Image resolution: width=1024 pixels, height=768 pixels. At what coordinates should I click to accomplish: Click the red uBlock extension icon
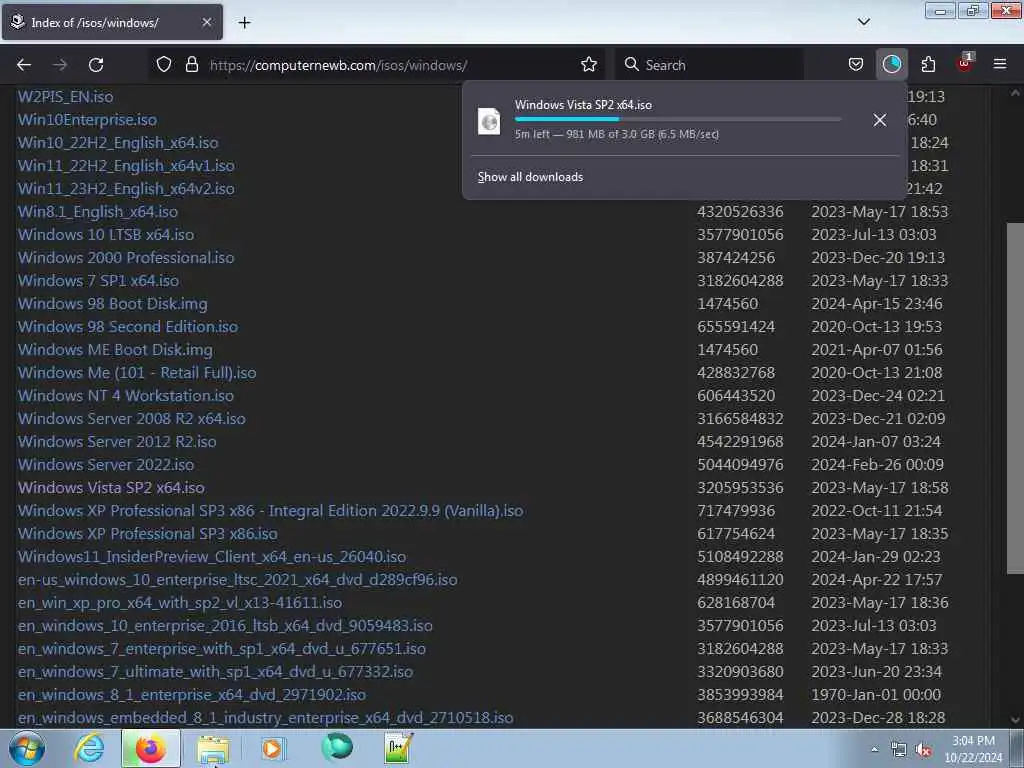coord(965,63)
